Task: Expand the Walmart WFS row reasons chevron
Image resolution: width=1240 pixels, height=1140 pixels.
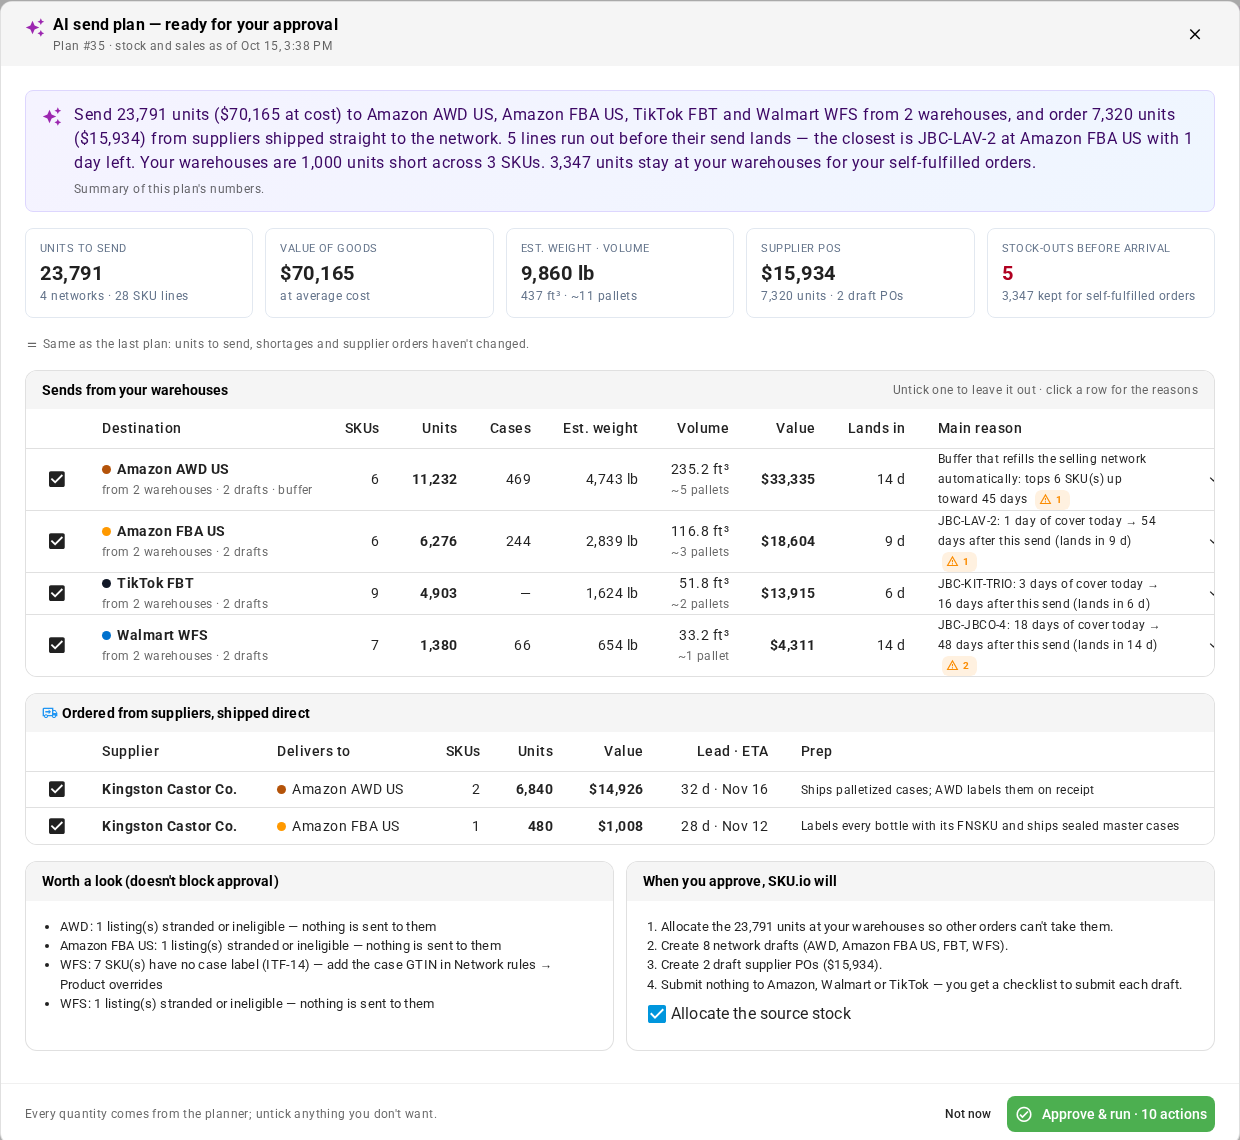Action: tap(1211, 645)
